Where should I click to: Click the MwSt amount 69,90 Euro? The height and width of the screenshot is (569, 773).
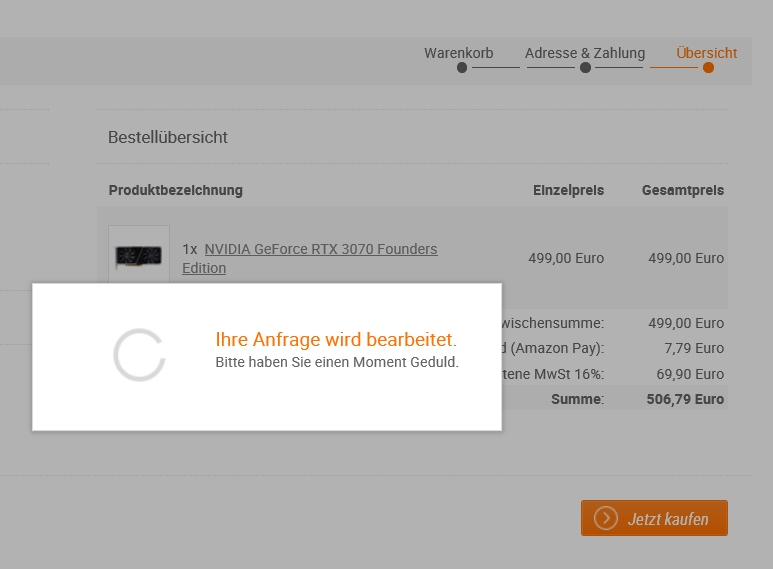(x=690, y=374)
